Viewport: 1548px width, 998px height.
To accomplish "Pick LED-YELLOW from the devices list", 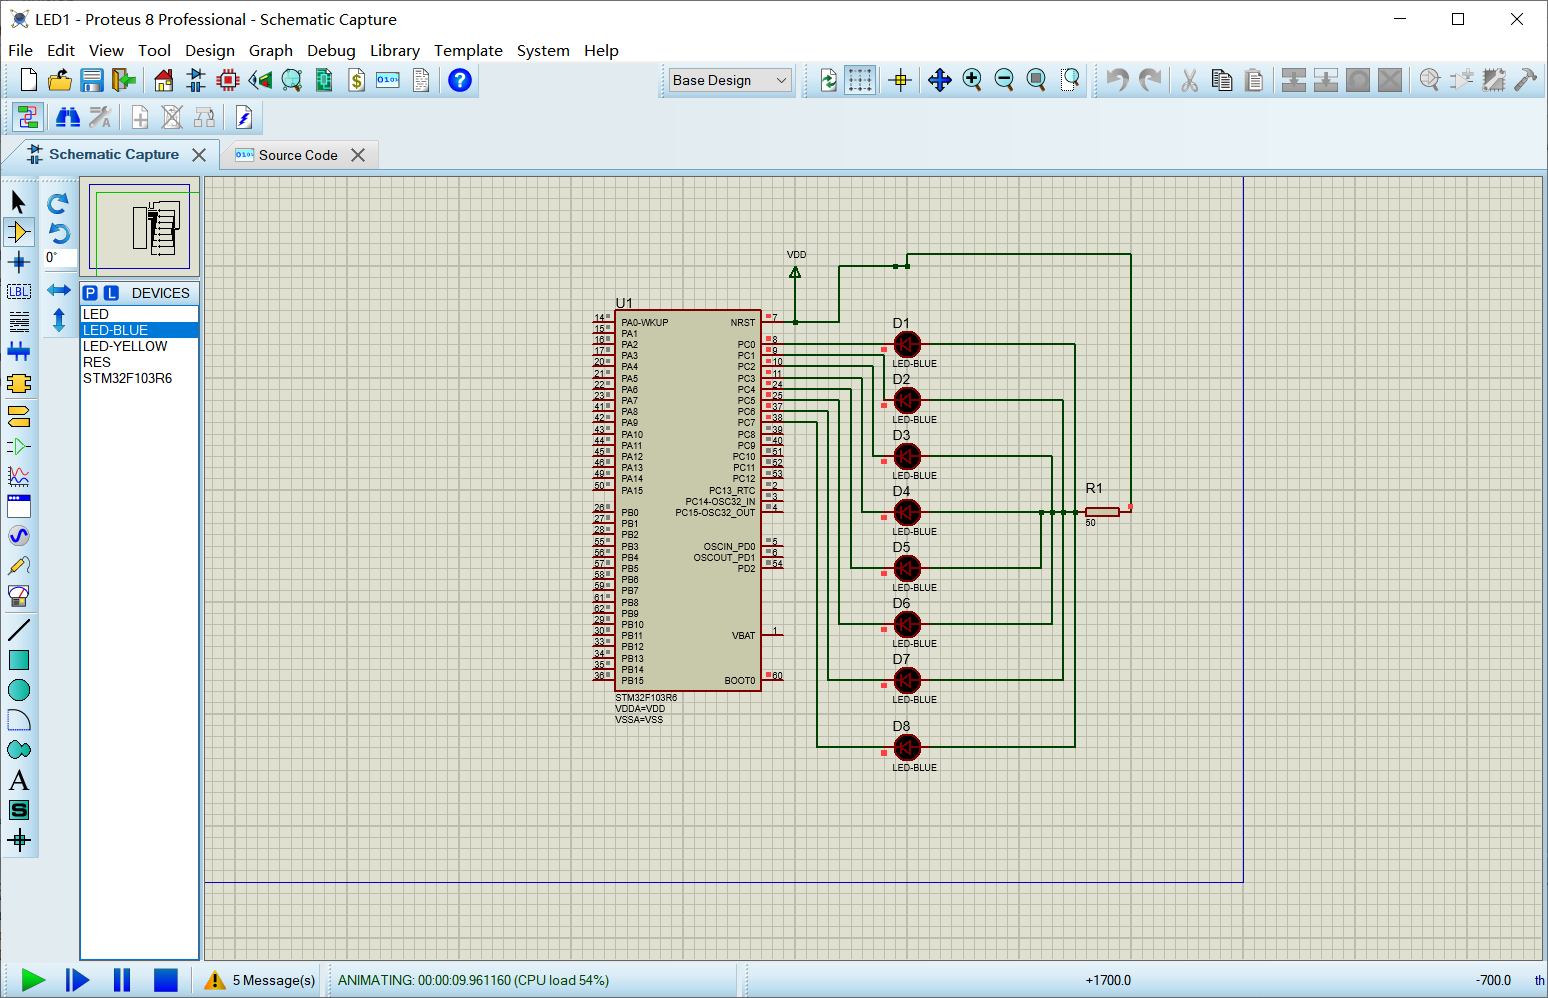I will tap(125, 346).
